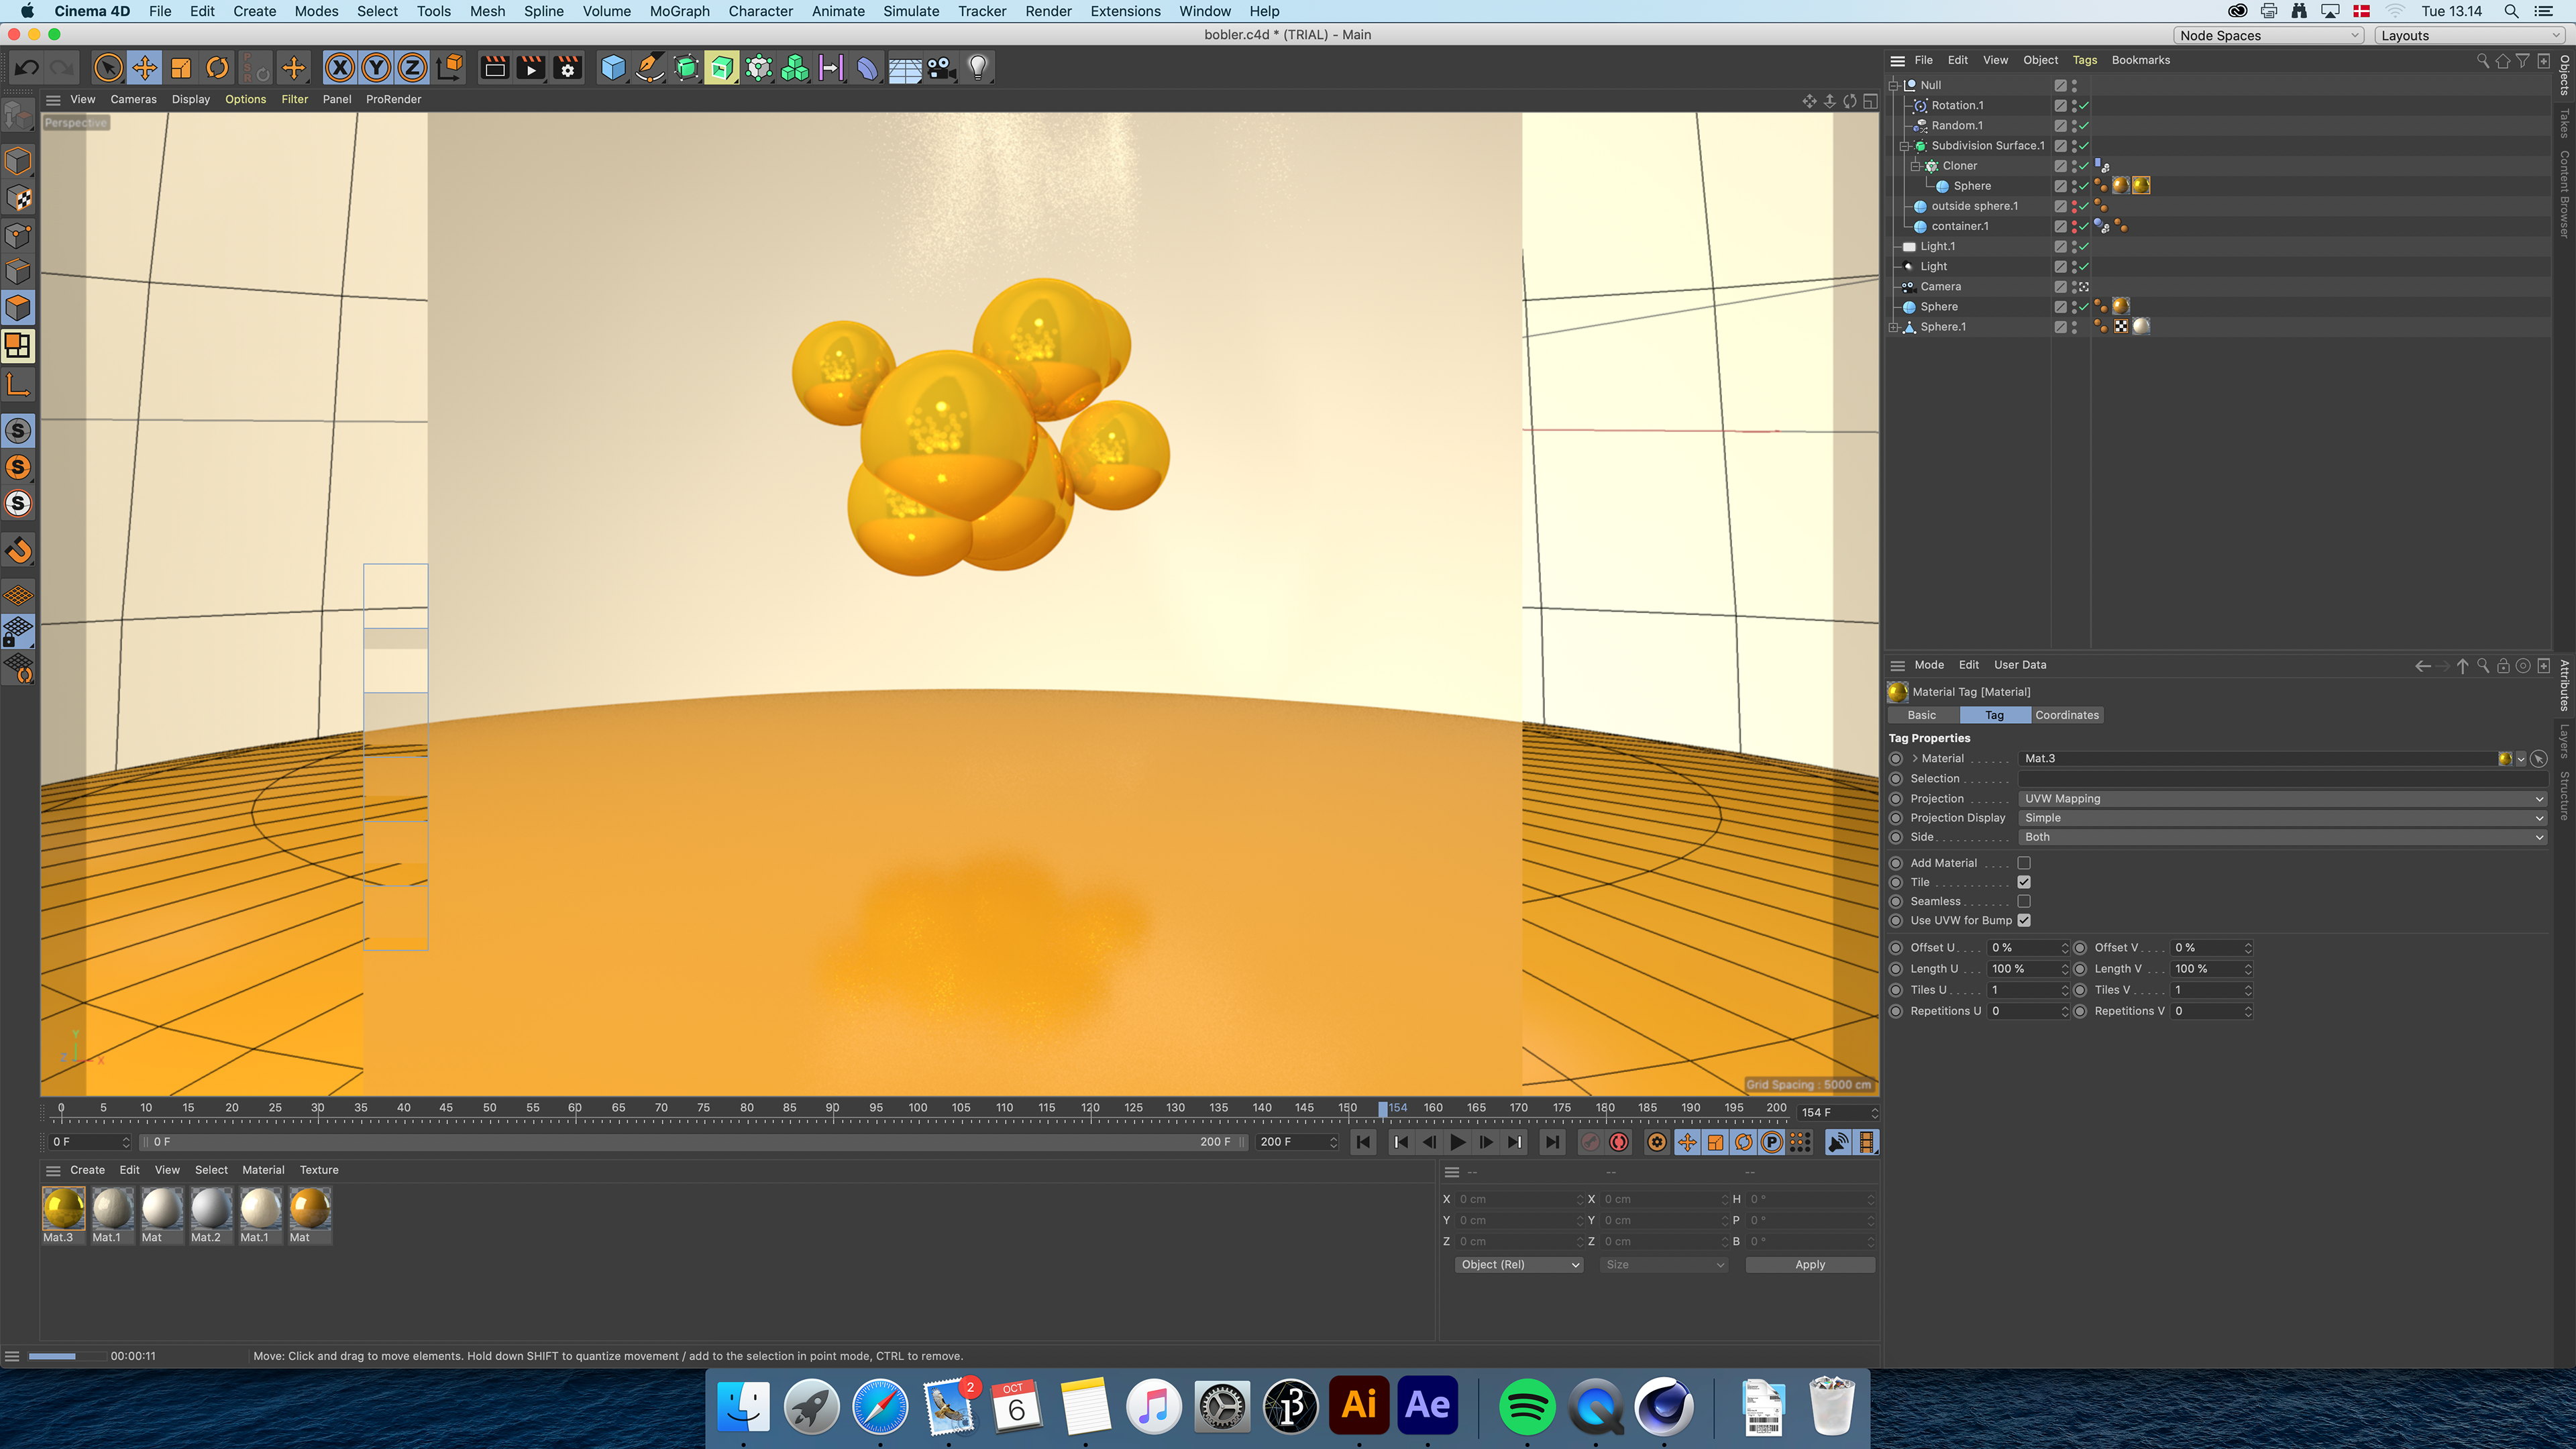Screen dimensions: 2576x1449
Task: Click the Apply button in coordinates
Action: tap(1809, 1265)
